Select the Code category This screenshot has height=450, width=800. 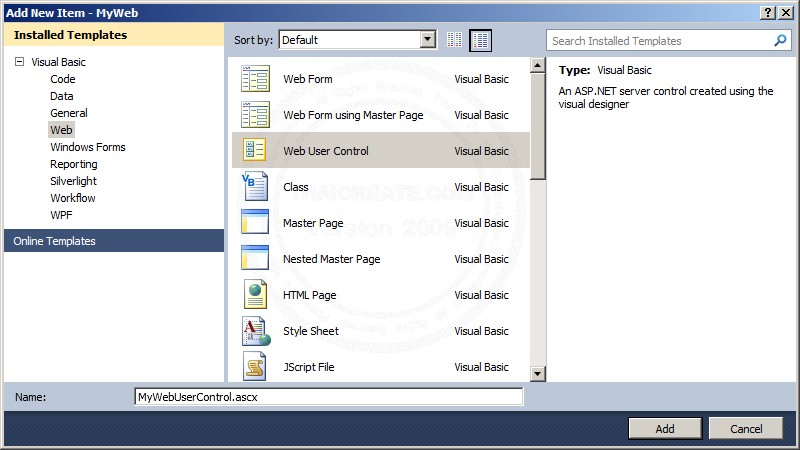click(x=63, y=79)
